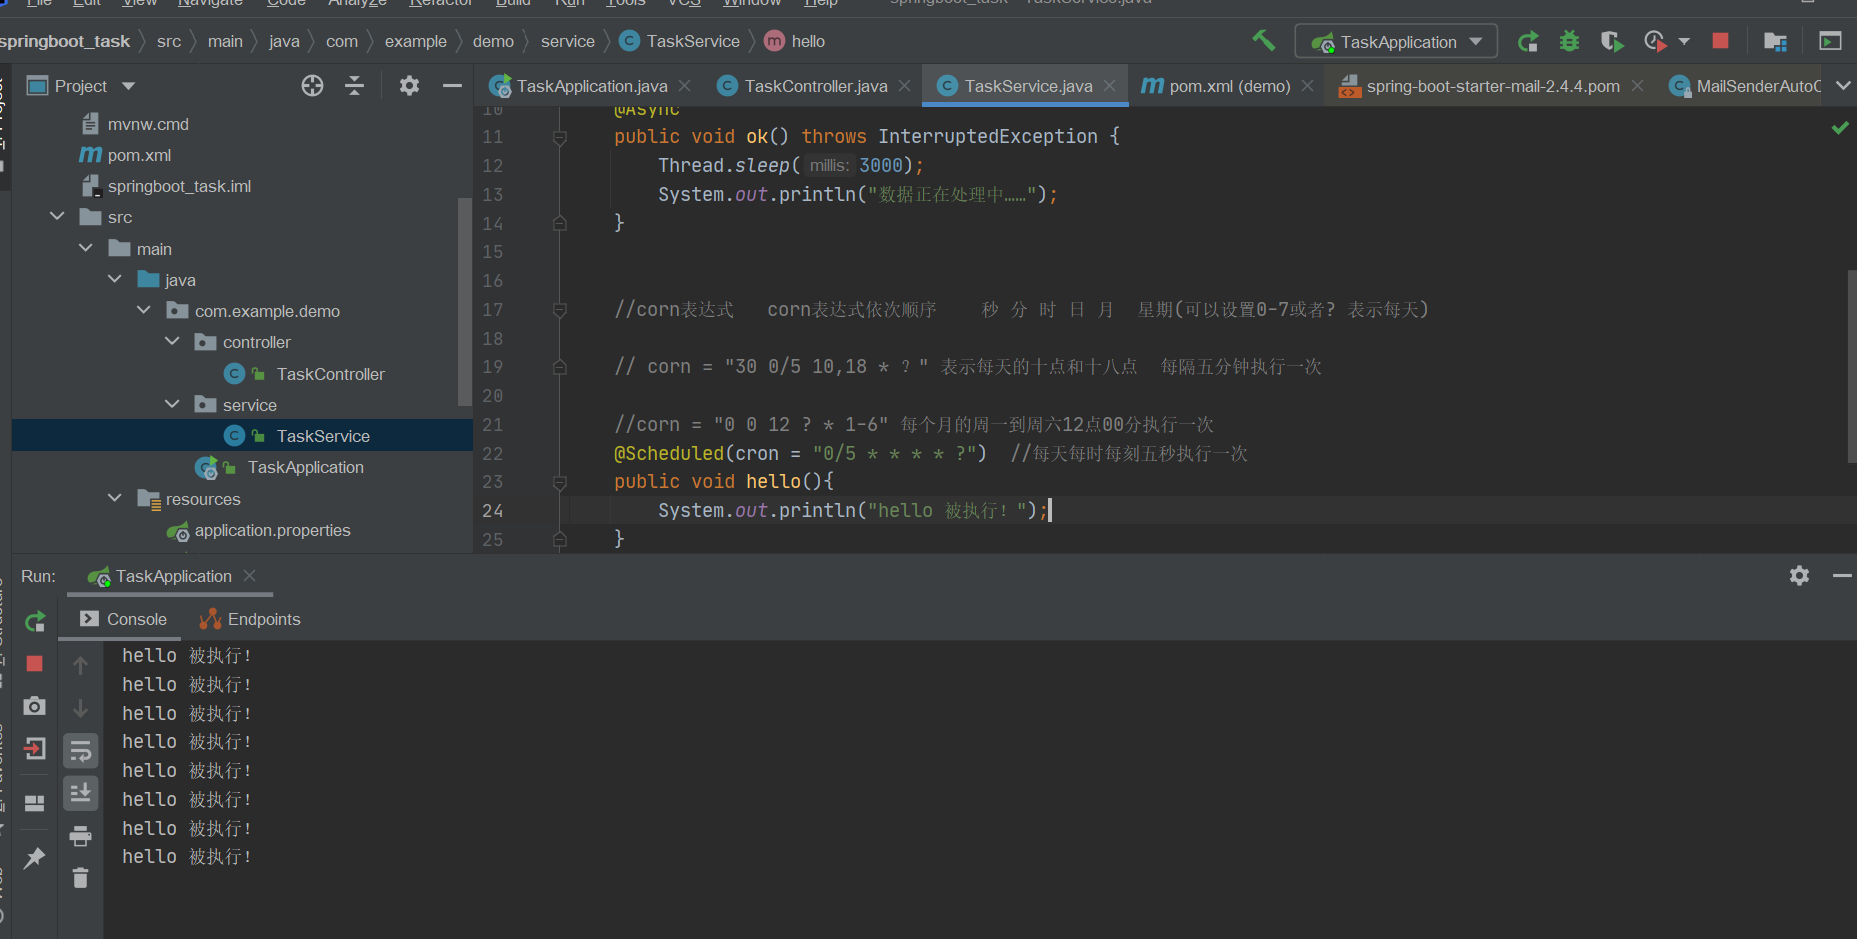Start debugging with the bug icon
The image size is (1857, 939).
pyautogui.click(x=1569, y=41)
